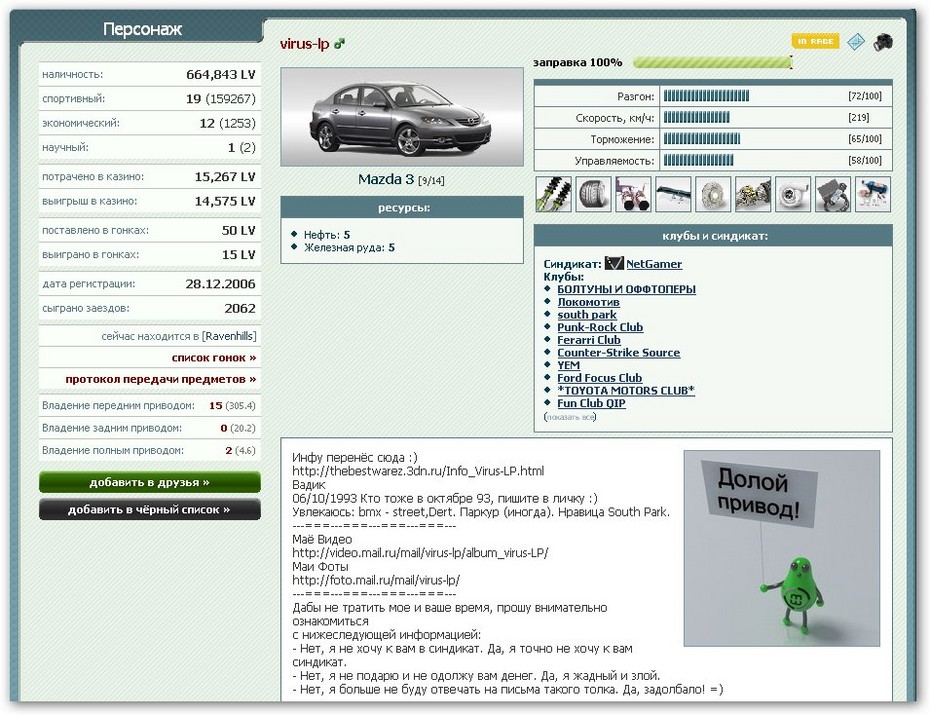Open the 'БОЛТУНЫ И ОФФТОПЕРЫ' club link
Image resolution: width=930 pixels, height=715 pixels.
[x=626, y=289]
